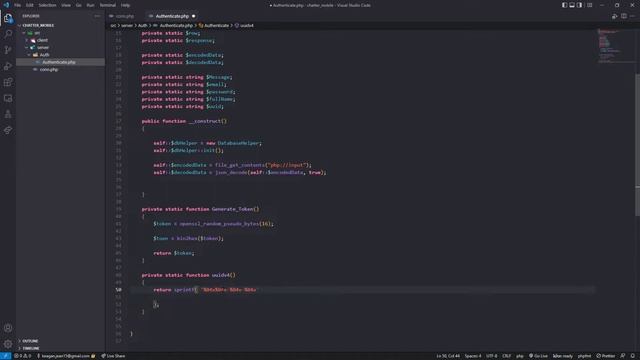This screenshot has width=640, height=360.
Task: Open the Remote Explorer activity bar icon
Action: [8, 98]
